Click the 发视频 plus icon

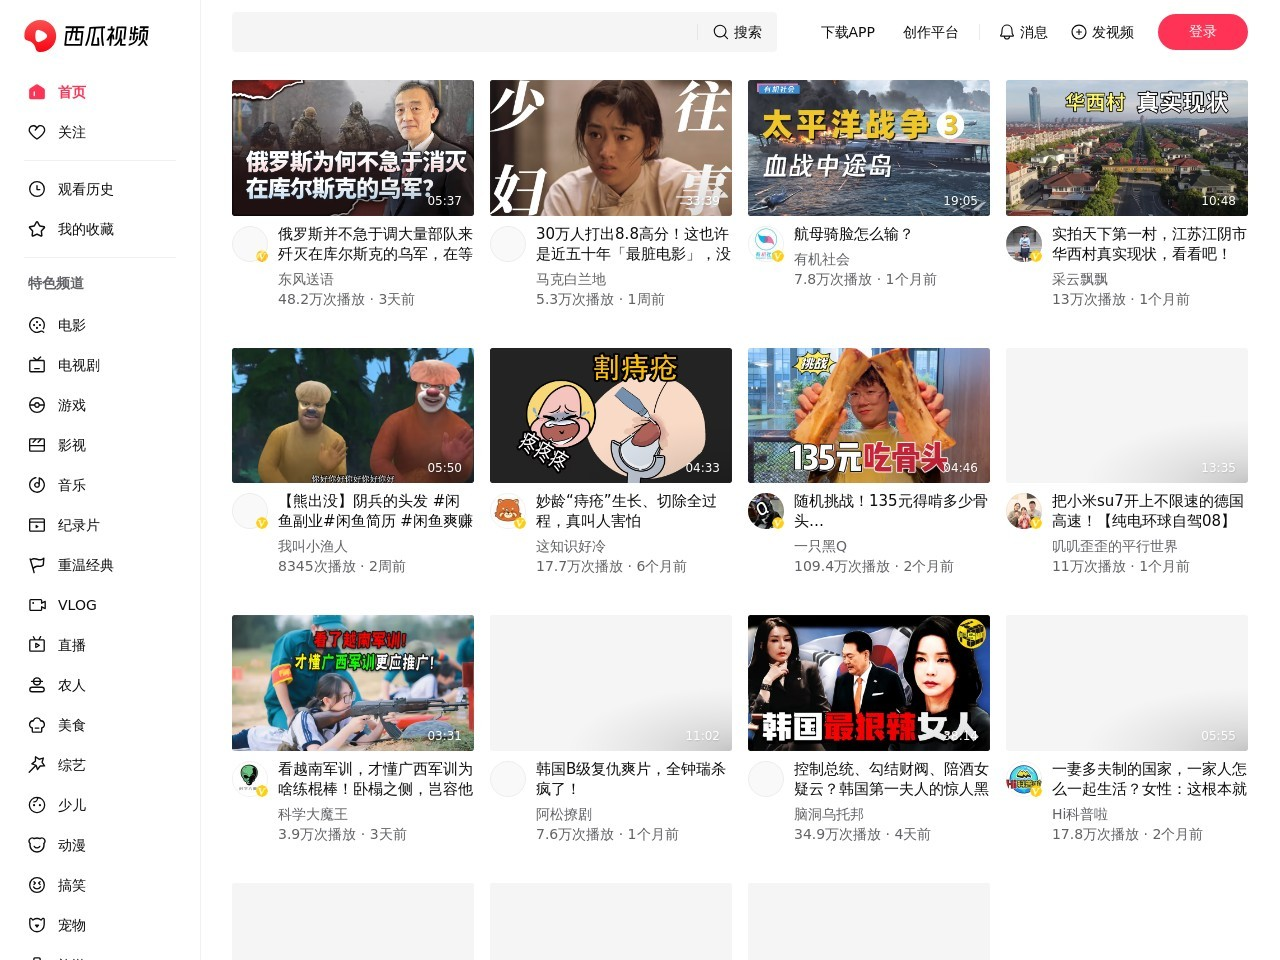[x=1078, y=32]
